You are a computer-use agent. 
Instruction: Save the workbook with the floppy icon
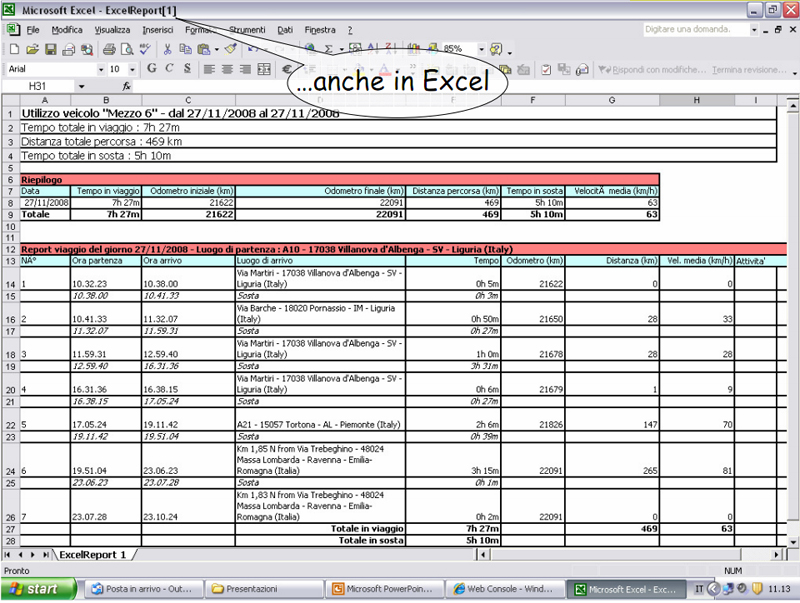(51, 49)
